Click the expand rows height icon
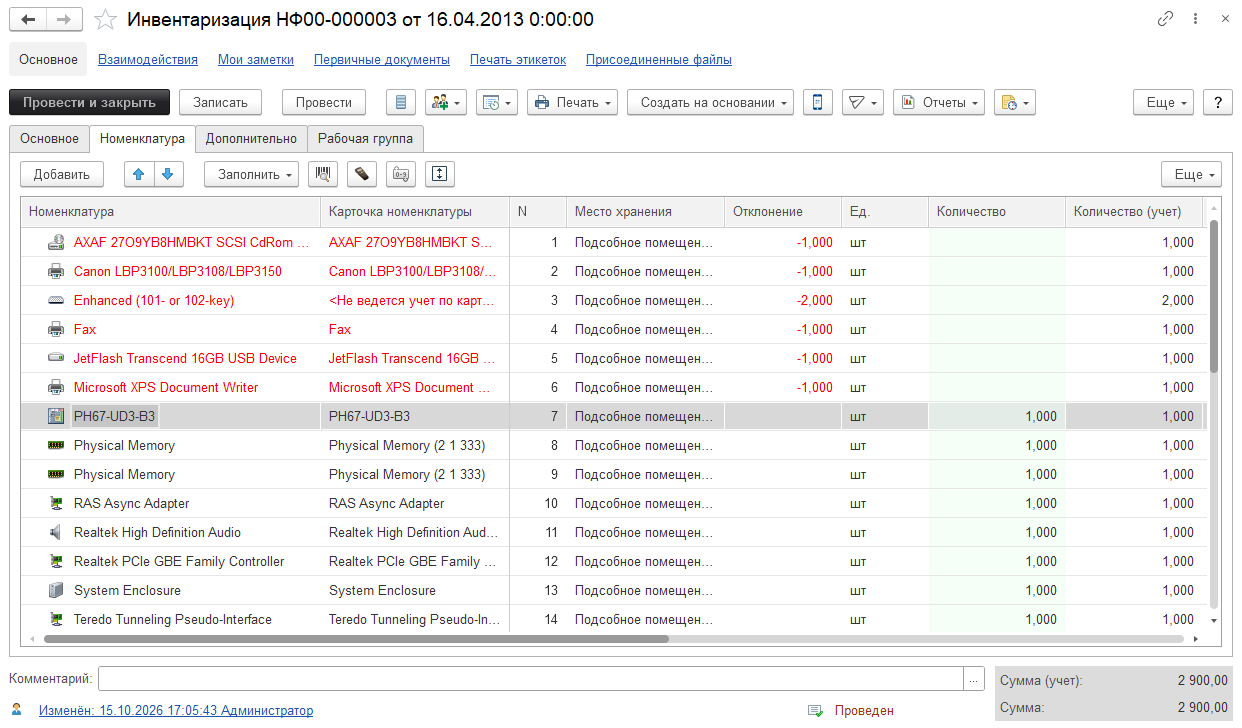Image resolution: width=1242 pixels, height=728 pixels. click(440, 174)
